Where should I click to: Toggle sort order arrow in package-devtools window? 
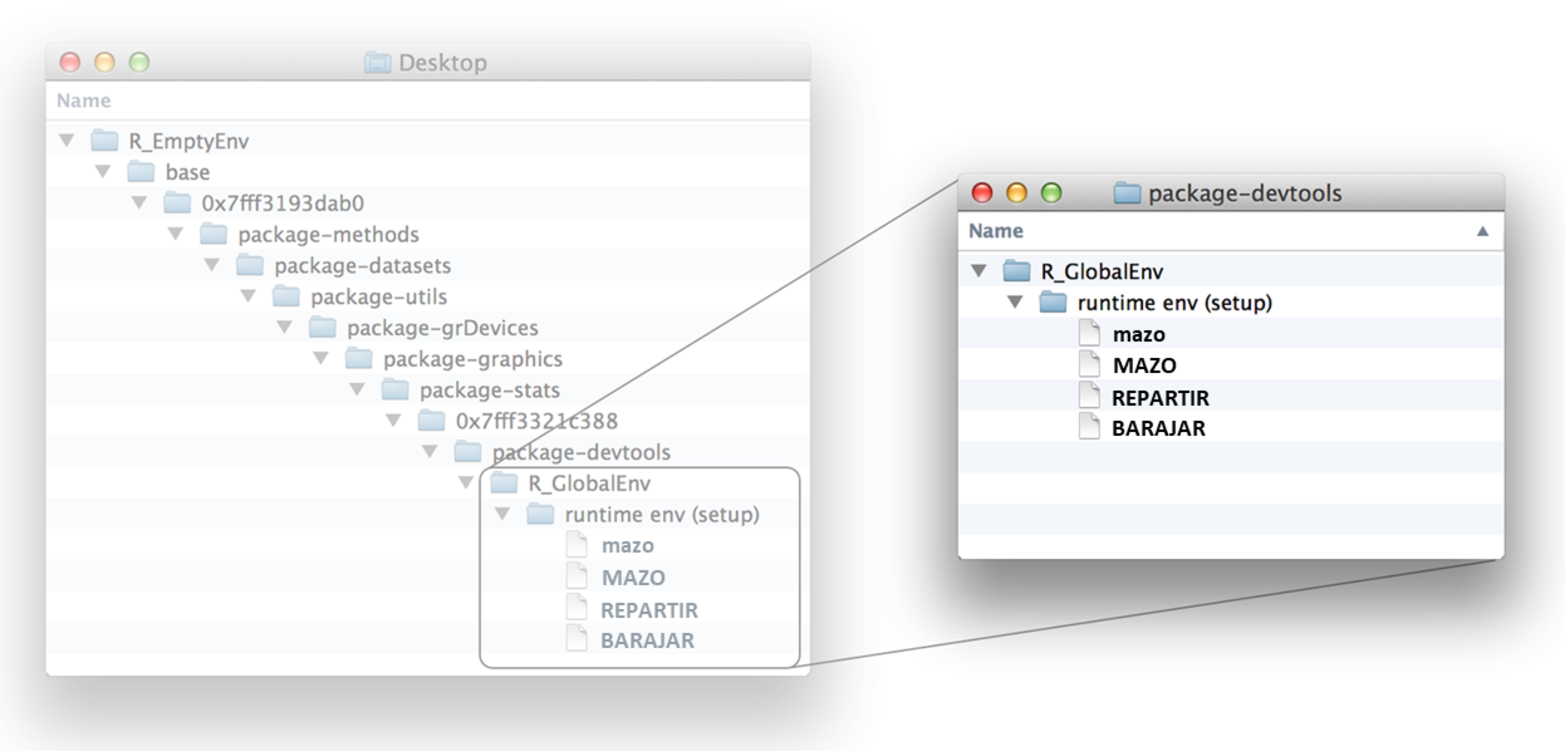(1482, 231)
